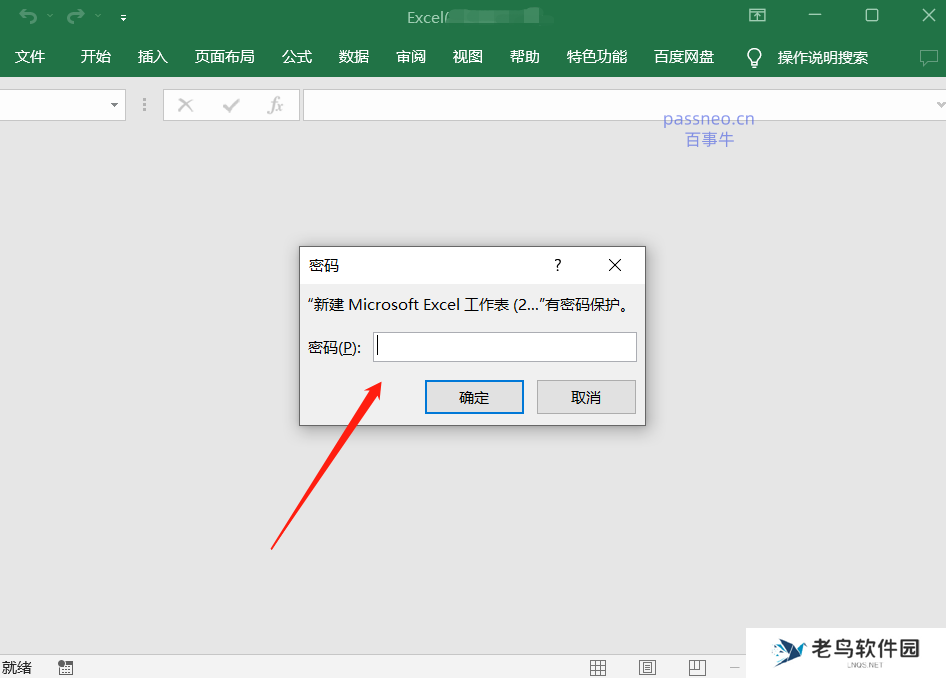Click the dialog help question mark
Screen dimensions: 946x678
click(557, 265)
